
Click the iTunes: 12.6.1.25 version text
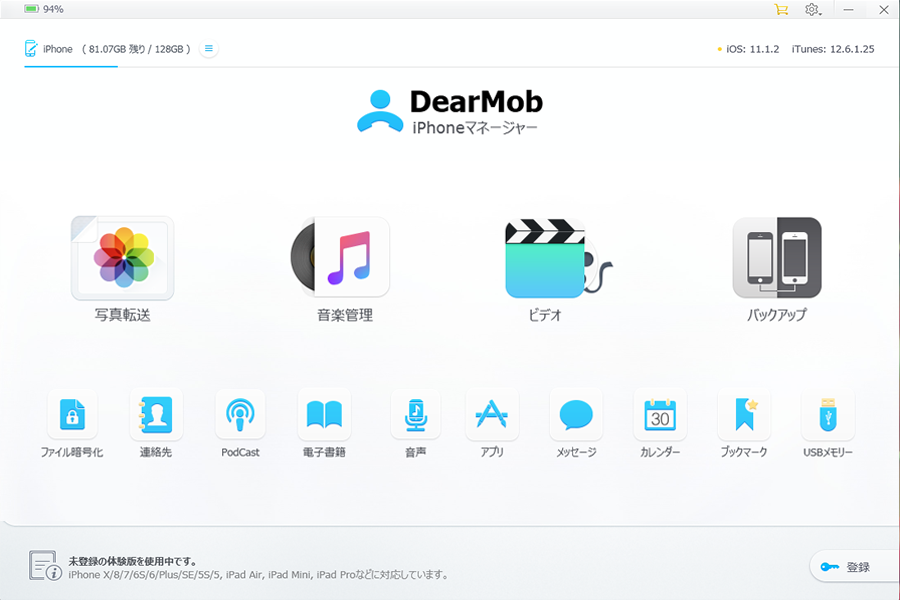coord(833,49)
